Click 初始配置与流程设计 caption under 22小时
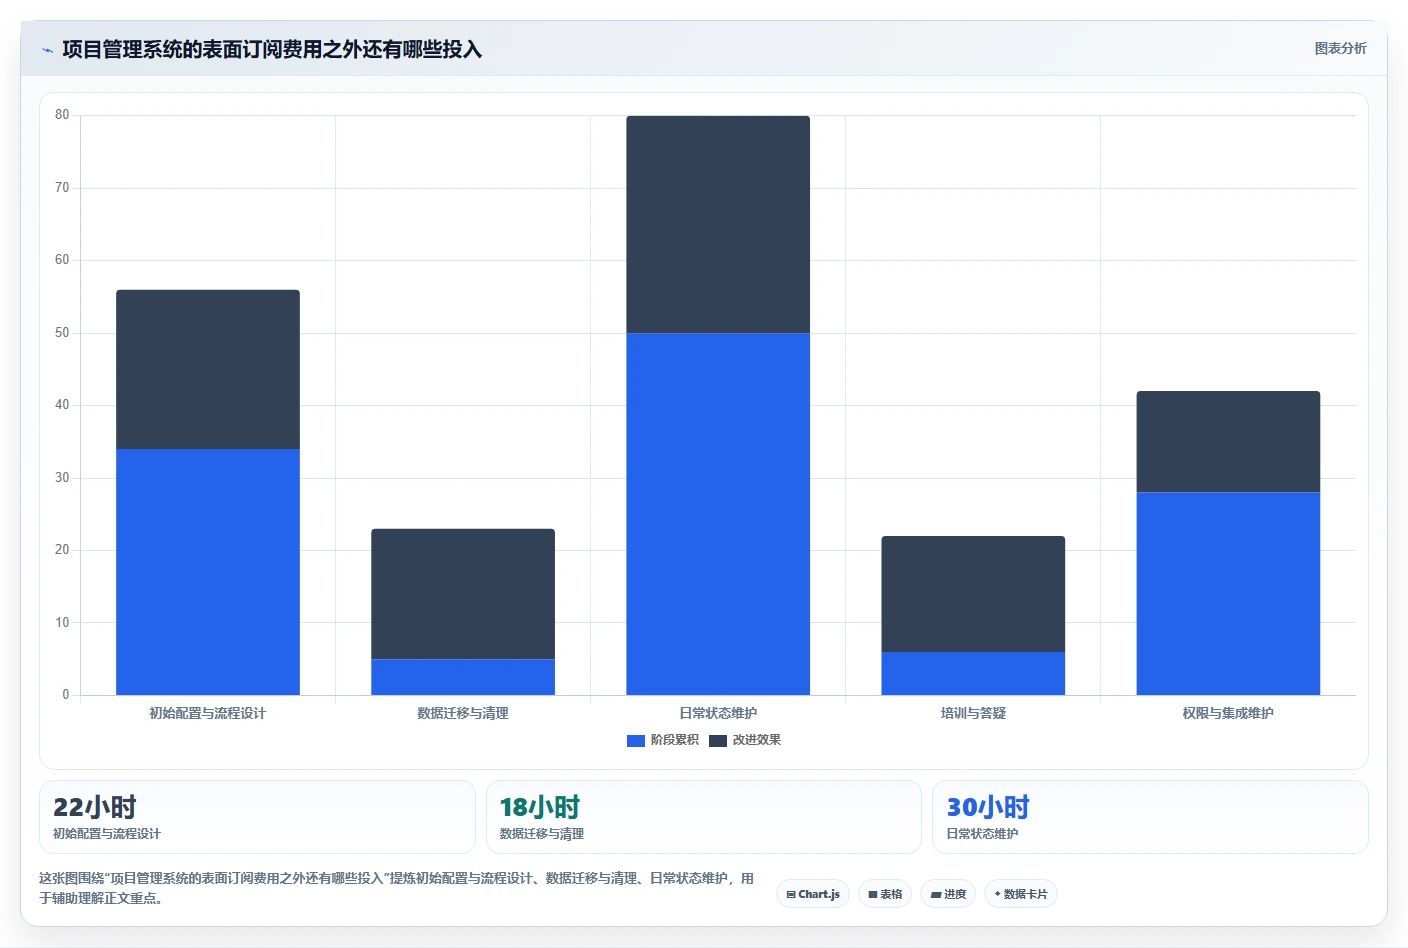 pyautogui.click(x=107, y=834)
